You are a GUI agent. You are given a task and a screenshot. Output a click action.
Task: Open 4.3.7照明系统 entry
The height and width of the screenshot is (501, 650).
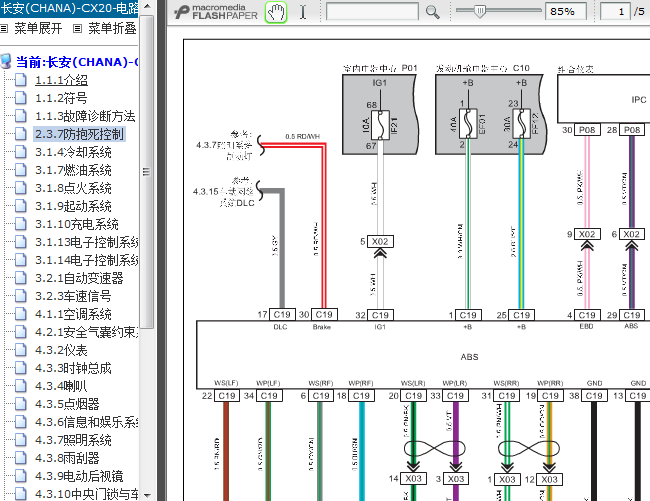73,440
